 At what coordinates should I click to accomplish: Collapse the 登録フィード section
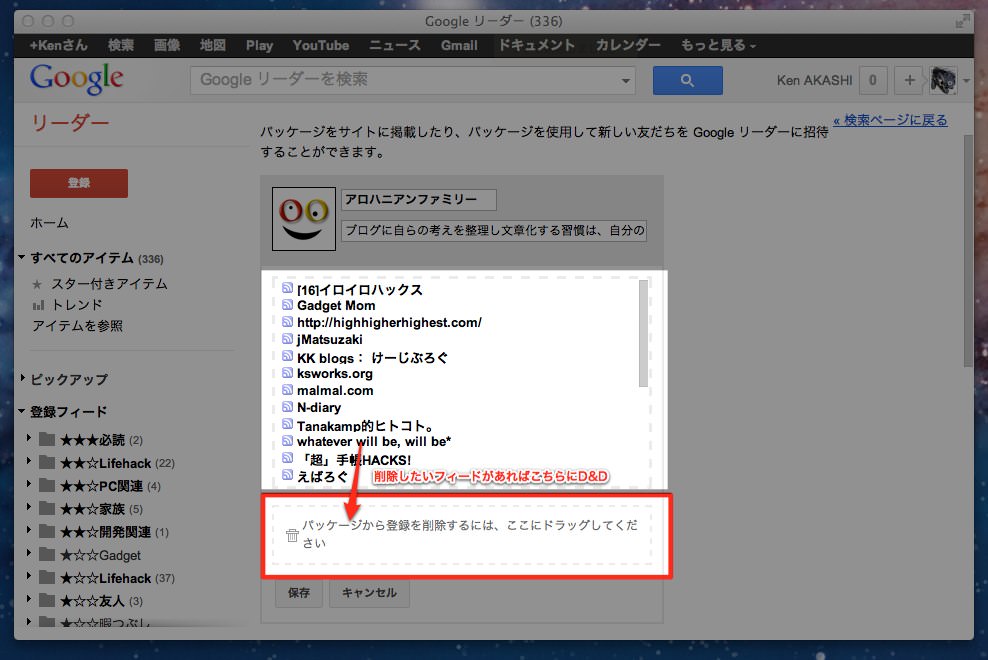(x=21, y=411)
